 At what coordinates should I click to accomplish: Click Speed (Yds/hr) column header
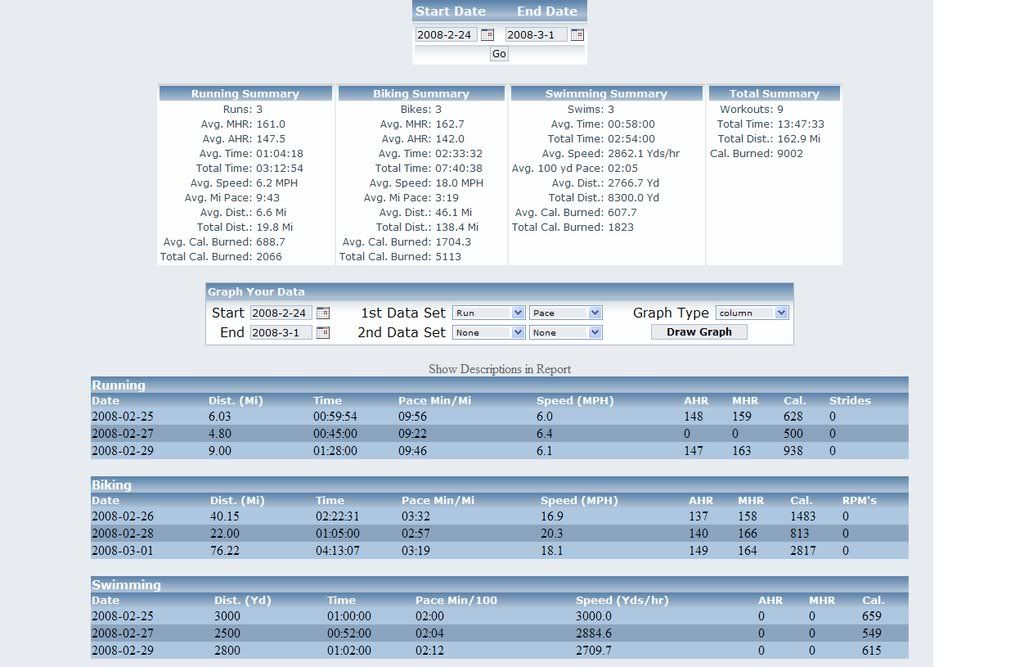[x=622, y=600]
